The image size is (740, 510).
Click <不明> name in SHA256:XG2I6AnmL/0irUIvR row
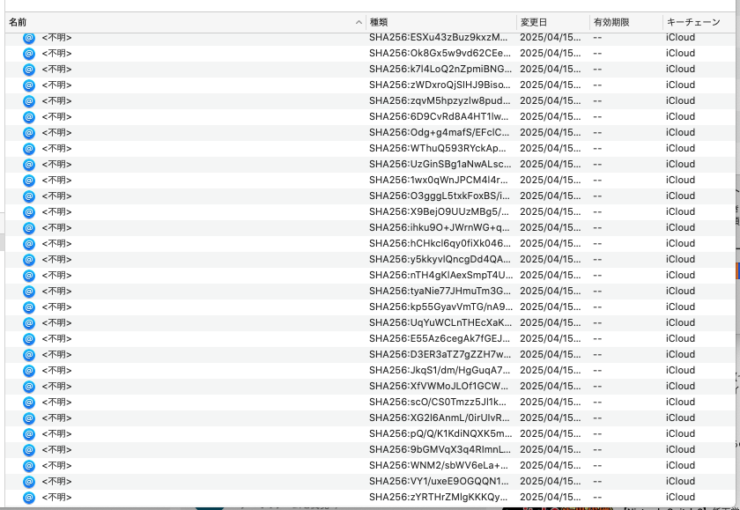[x=57, y=418]
